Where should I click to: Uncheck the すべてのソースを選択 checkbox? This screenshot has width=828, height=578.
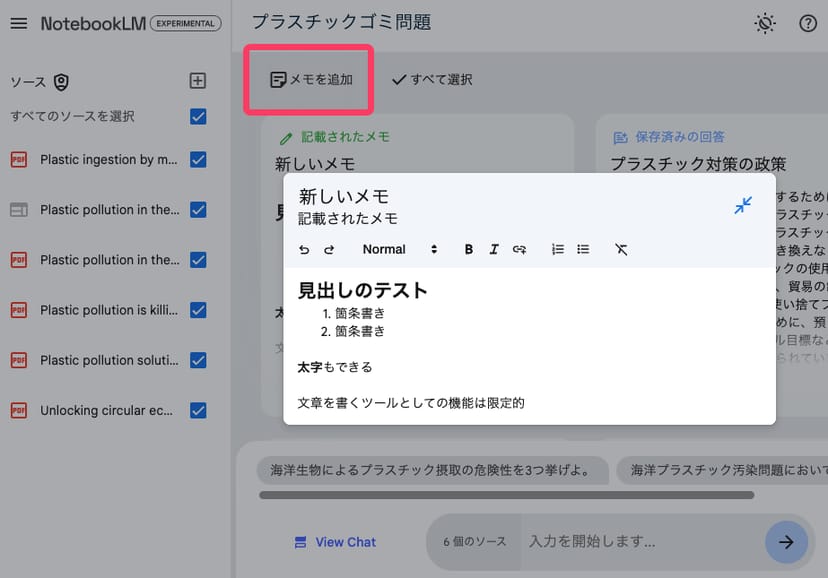click(198, 116)
